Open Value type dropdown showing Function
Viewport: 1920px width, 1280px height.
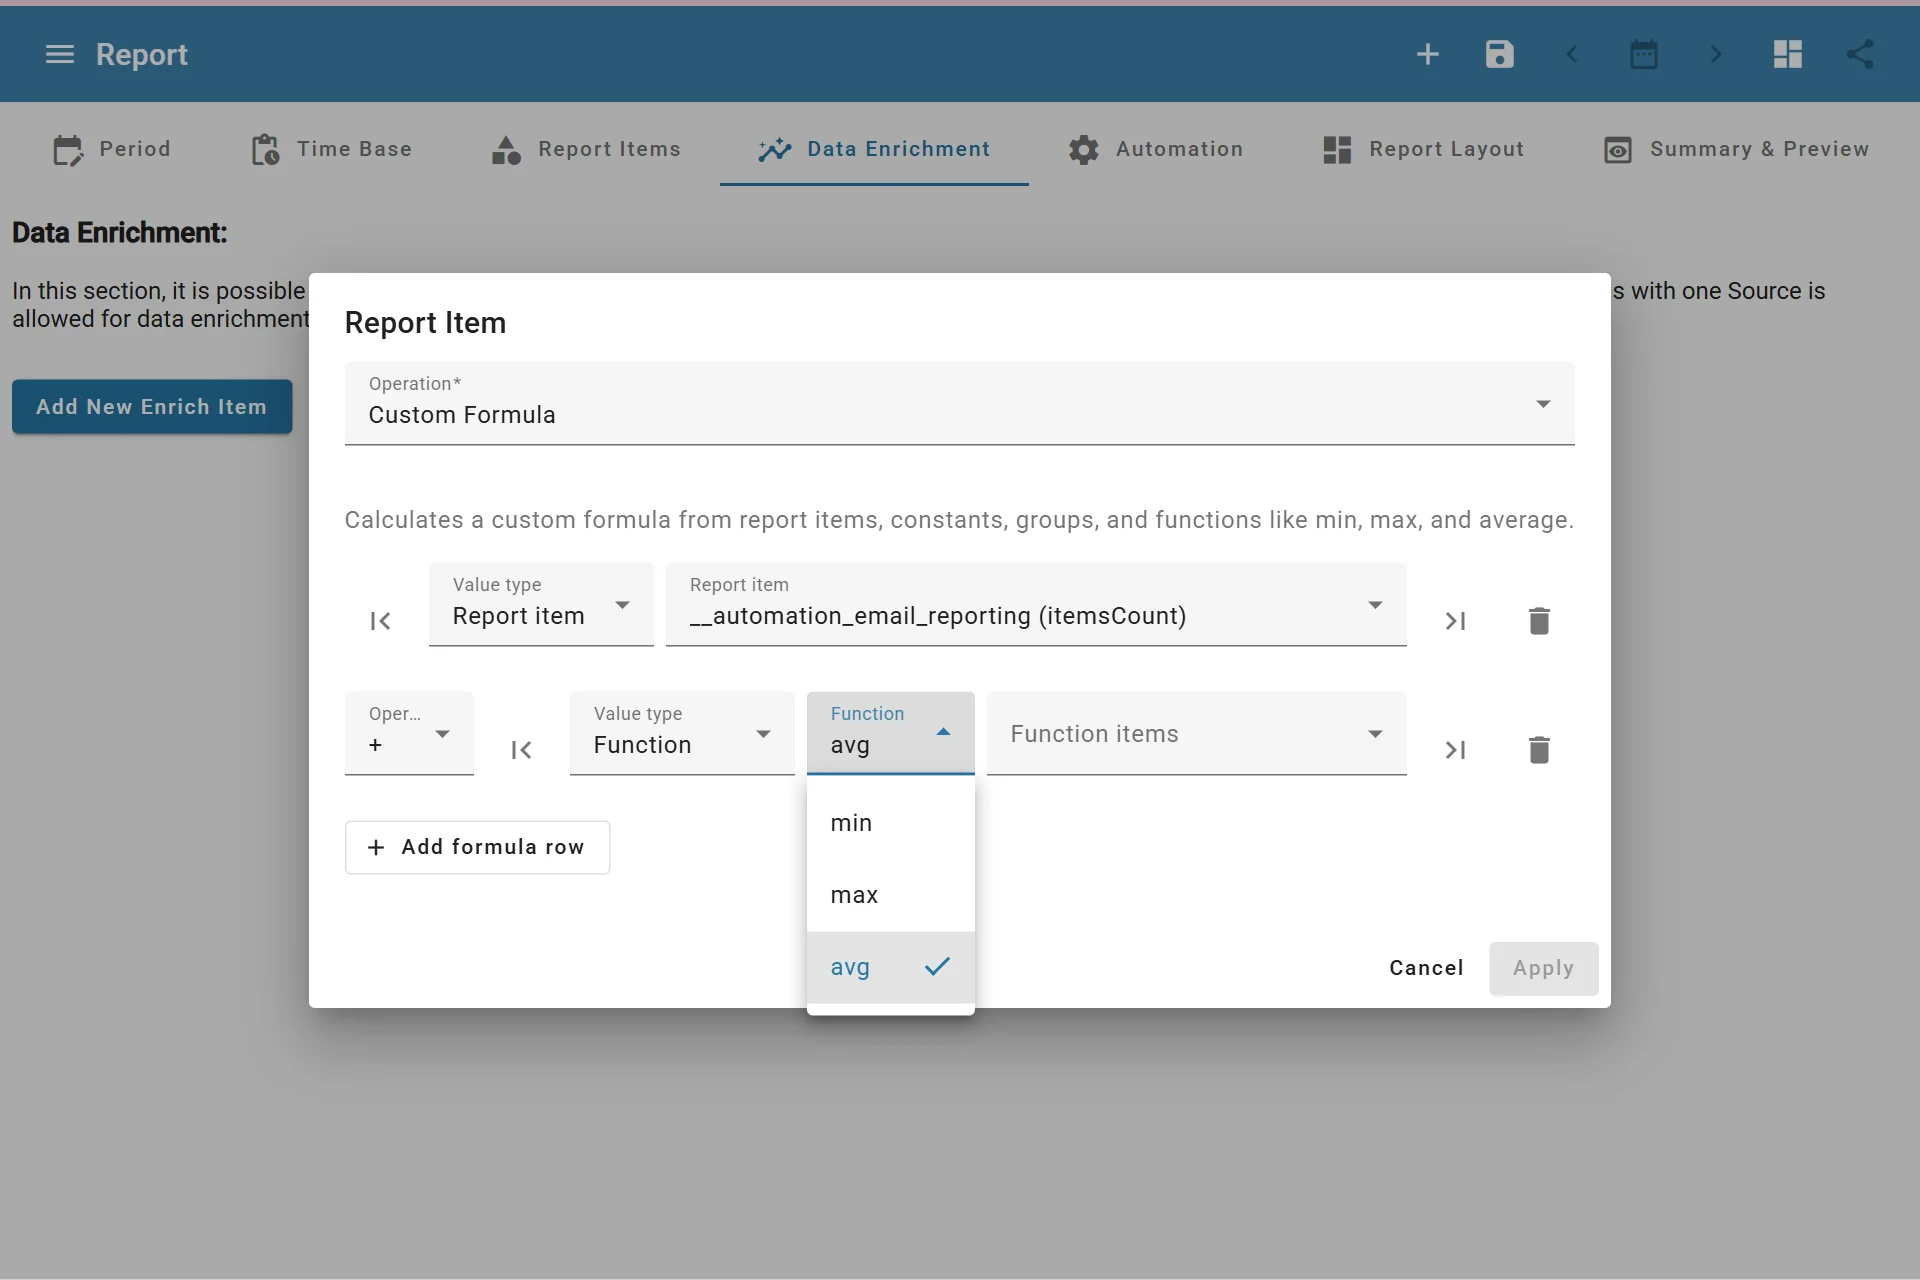click(682, 734)
